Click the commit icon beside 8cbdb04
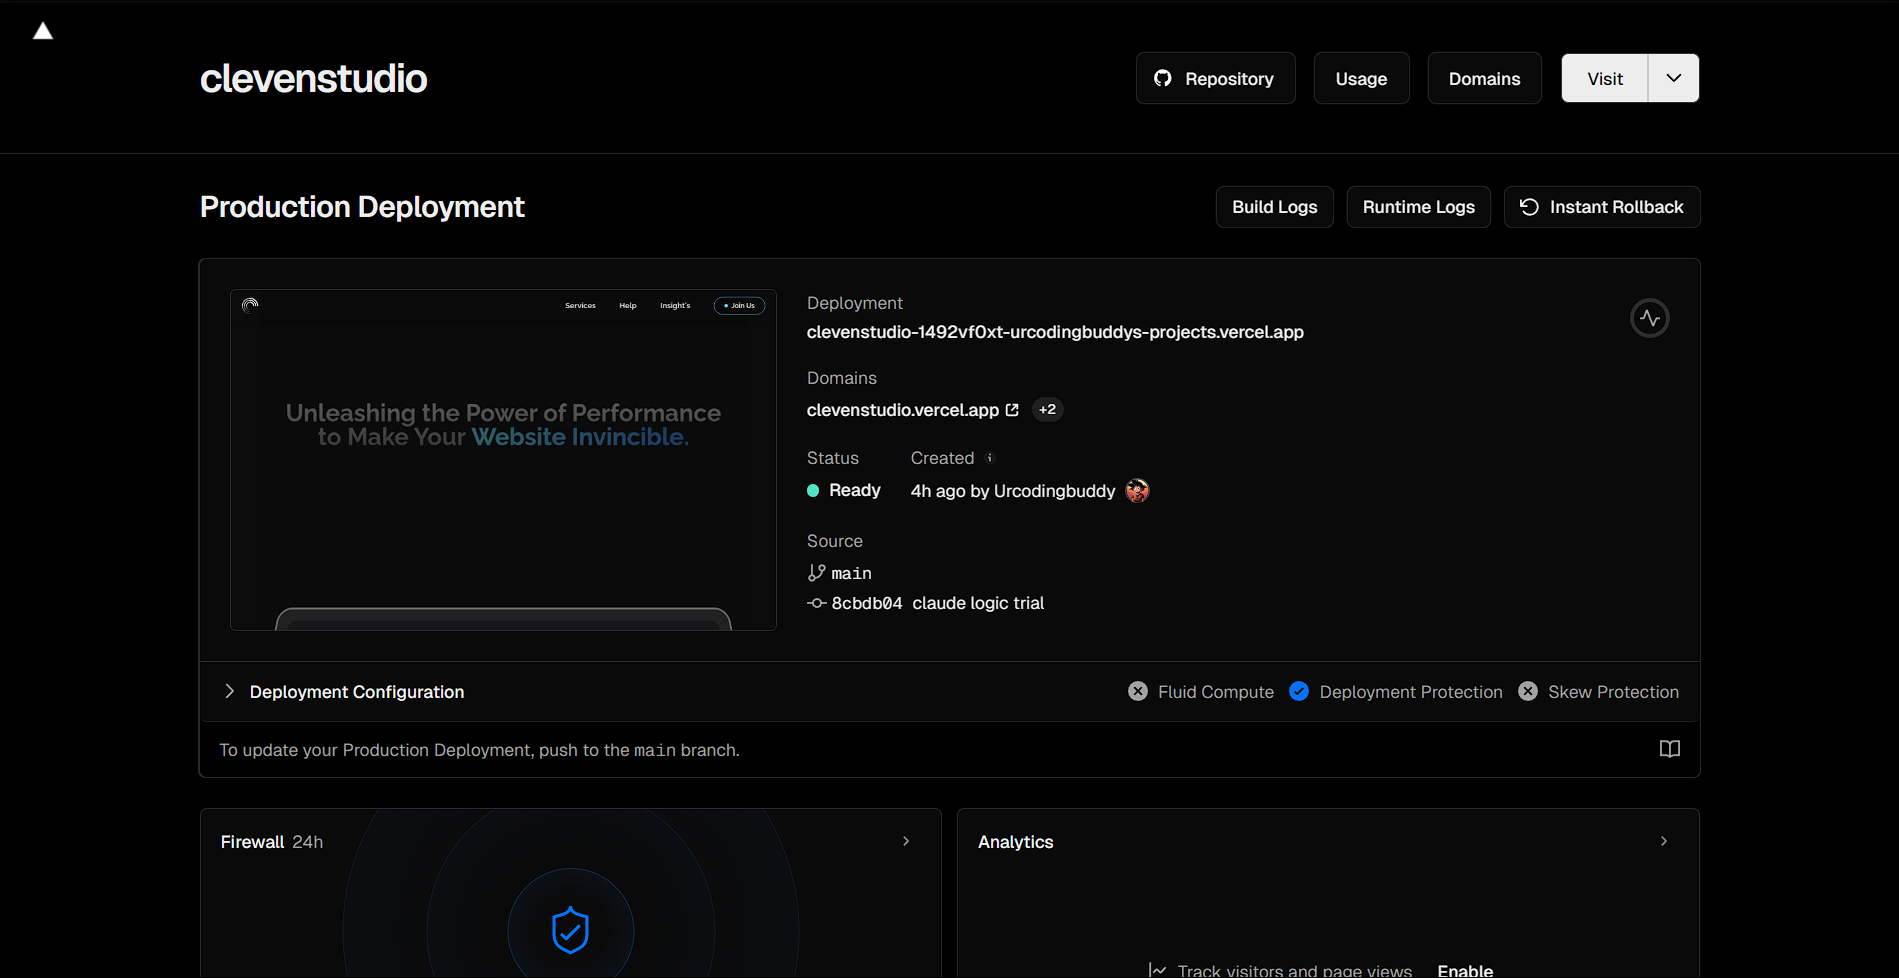This screenshot has height=978, width=1899. (817, 603)
